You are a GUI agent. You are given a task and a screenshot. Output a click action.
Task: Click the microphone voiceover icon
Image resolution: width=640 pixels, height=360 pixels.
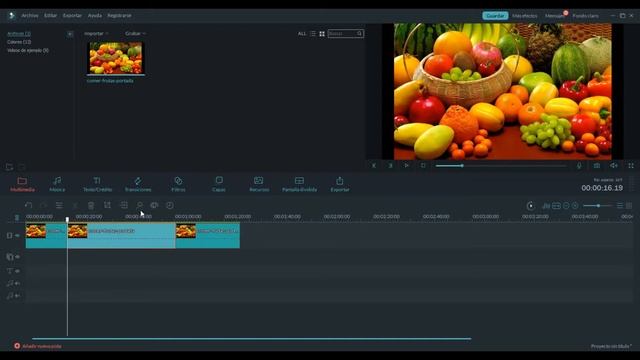pos(579,165)
